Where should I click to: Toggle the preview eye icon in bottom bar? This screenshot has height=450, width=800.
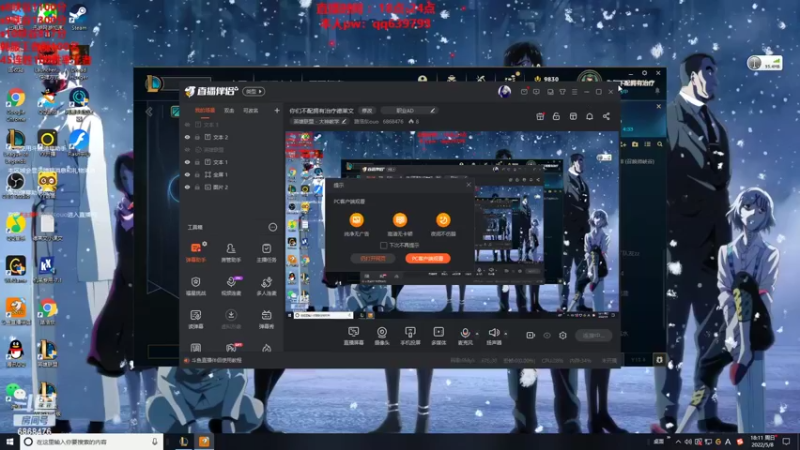[547, 335]
